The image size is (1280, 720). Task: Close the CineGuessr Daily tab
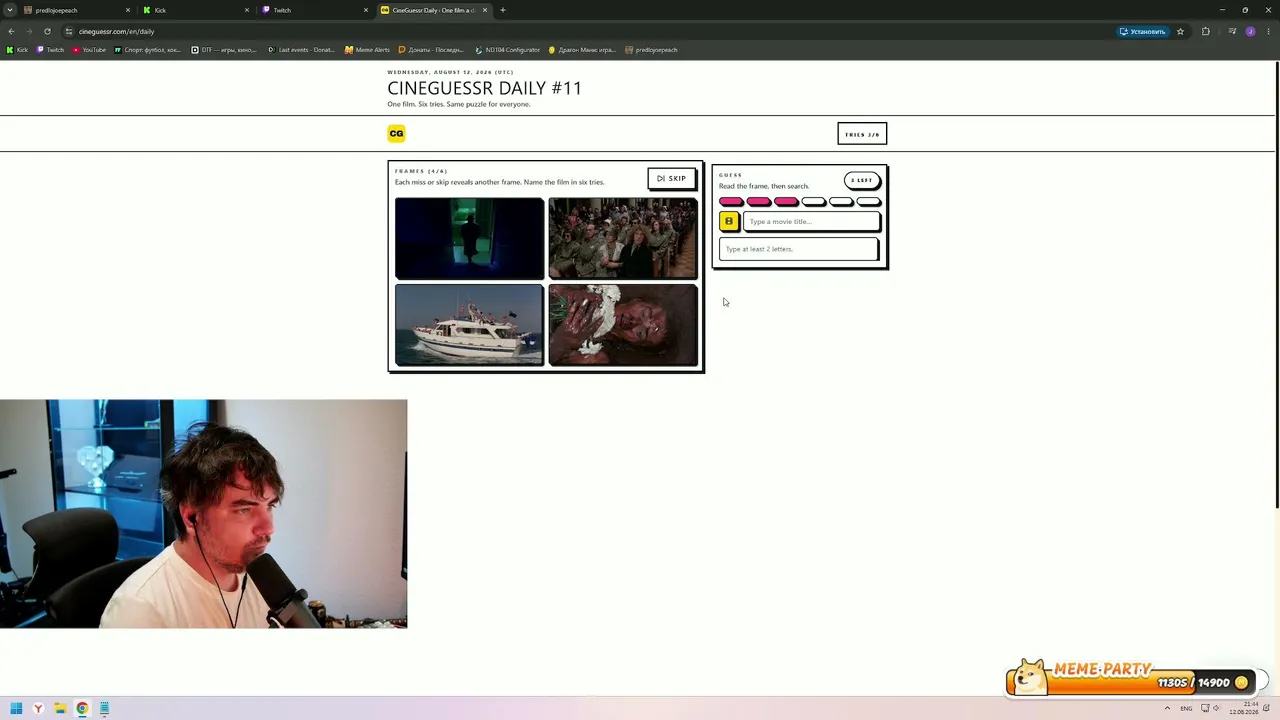[x=485, y=10]
